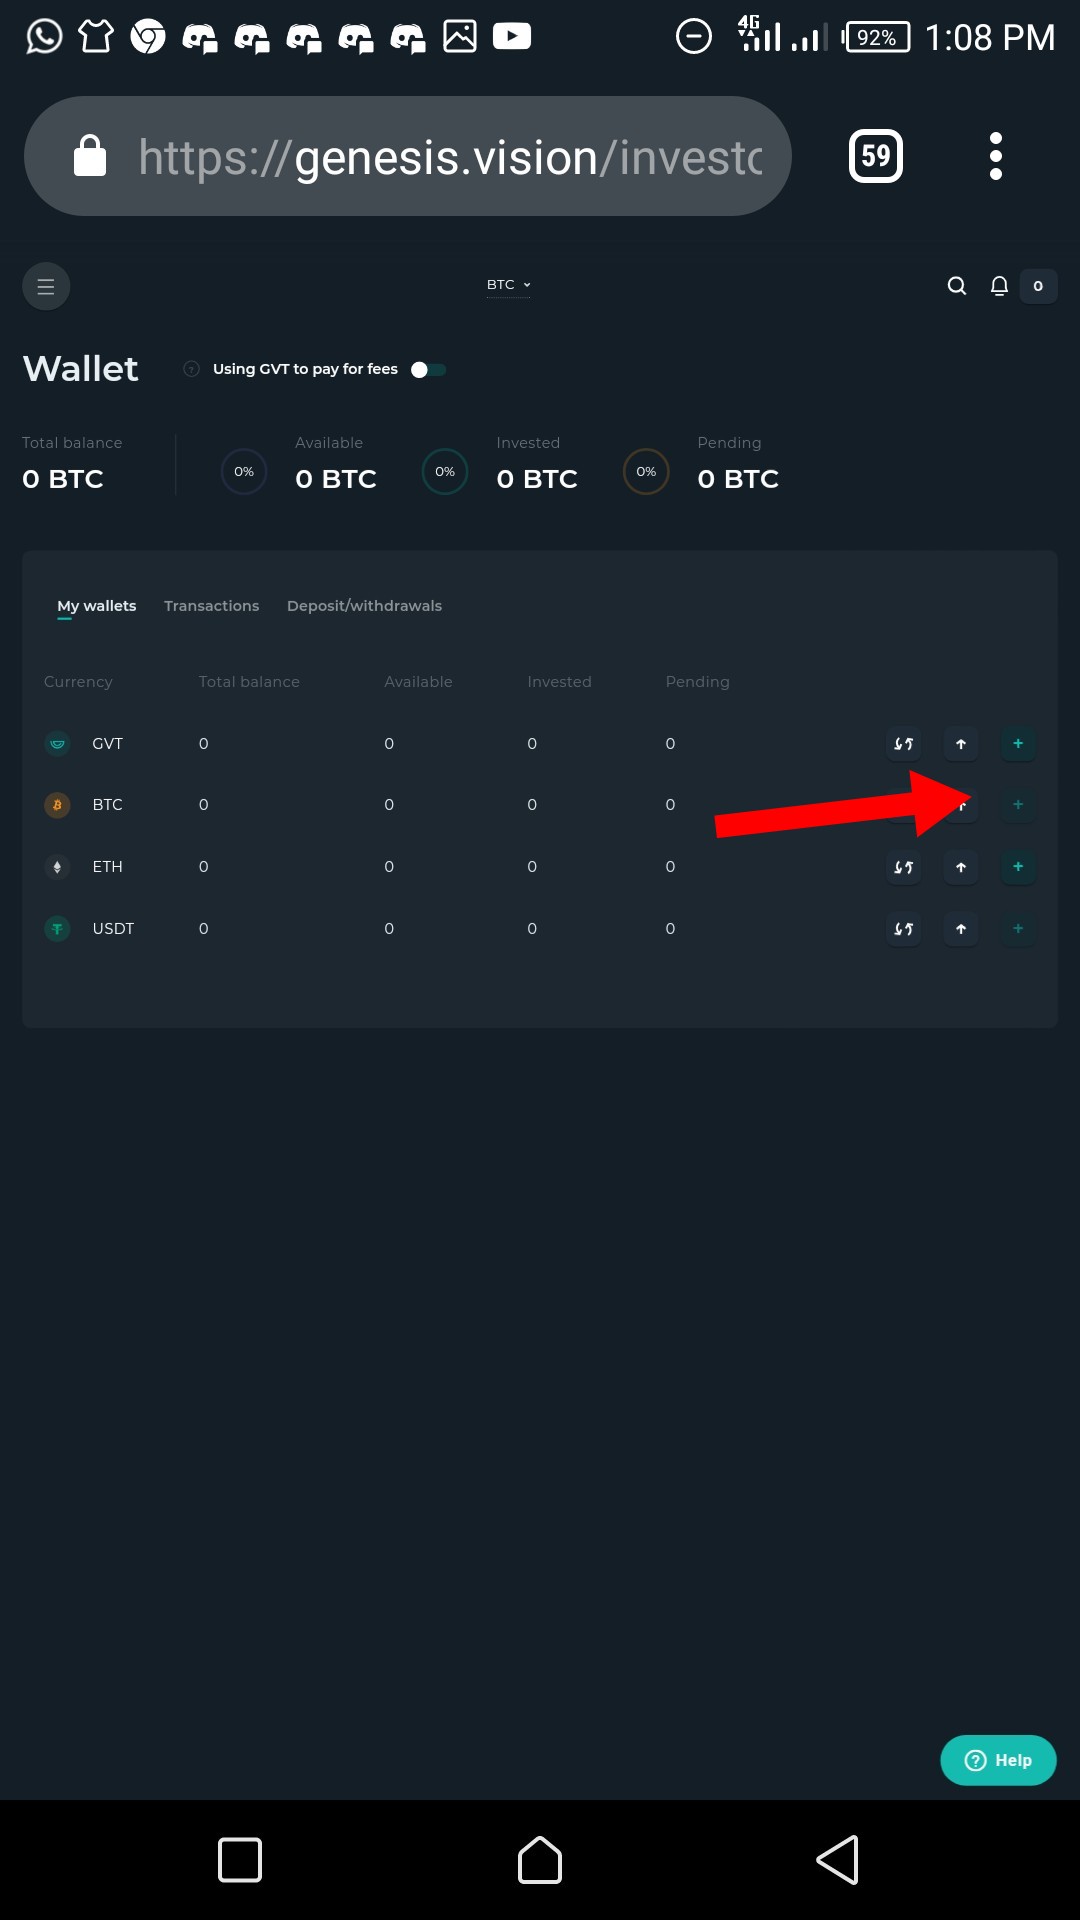
Task: Click the ETH wallet transfer icon
Action: 904,867
